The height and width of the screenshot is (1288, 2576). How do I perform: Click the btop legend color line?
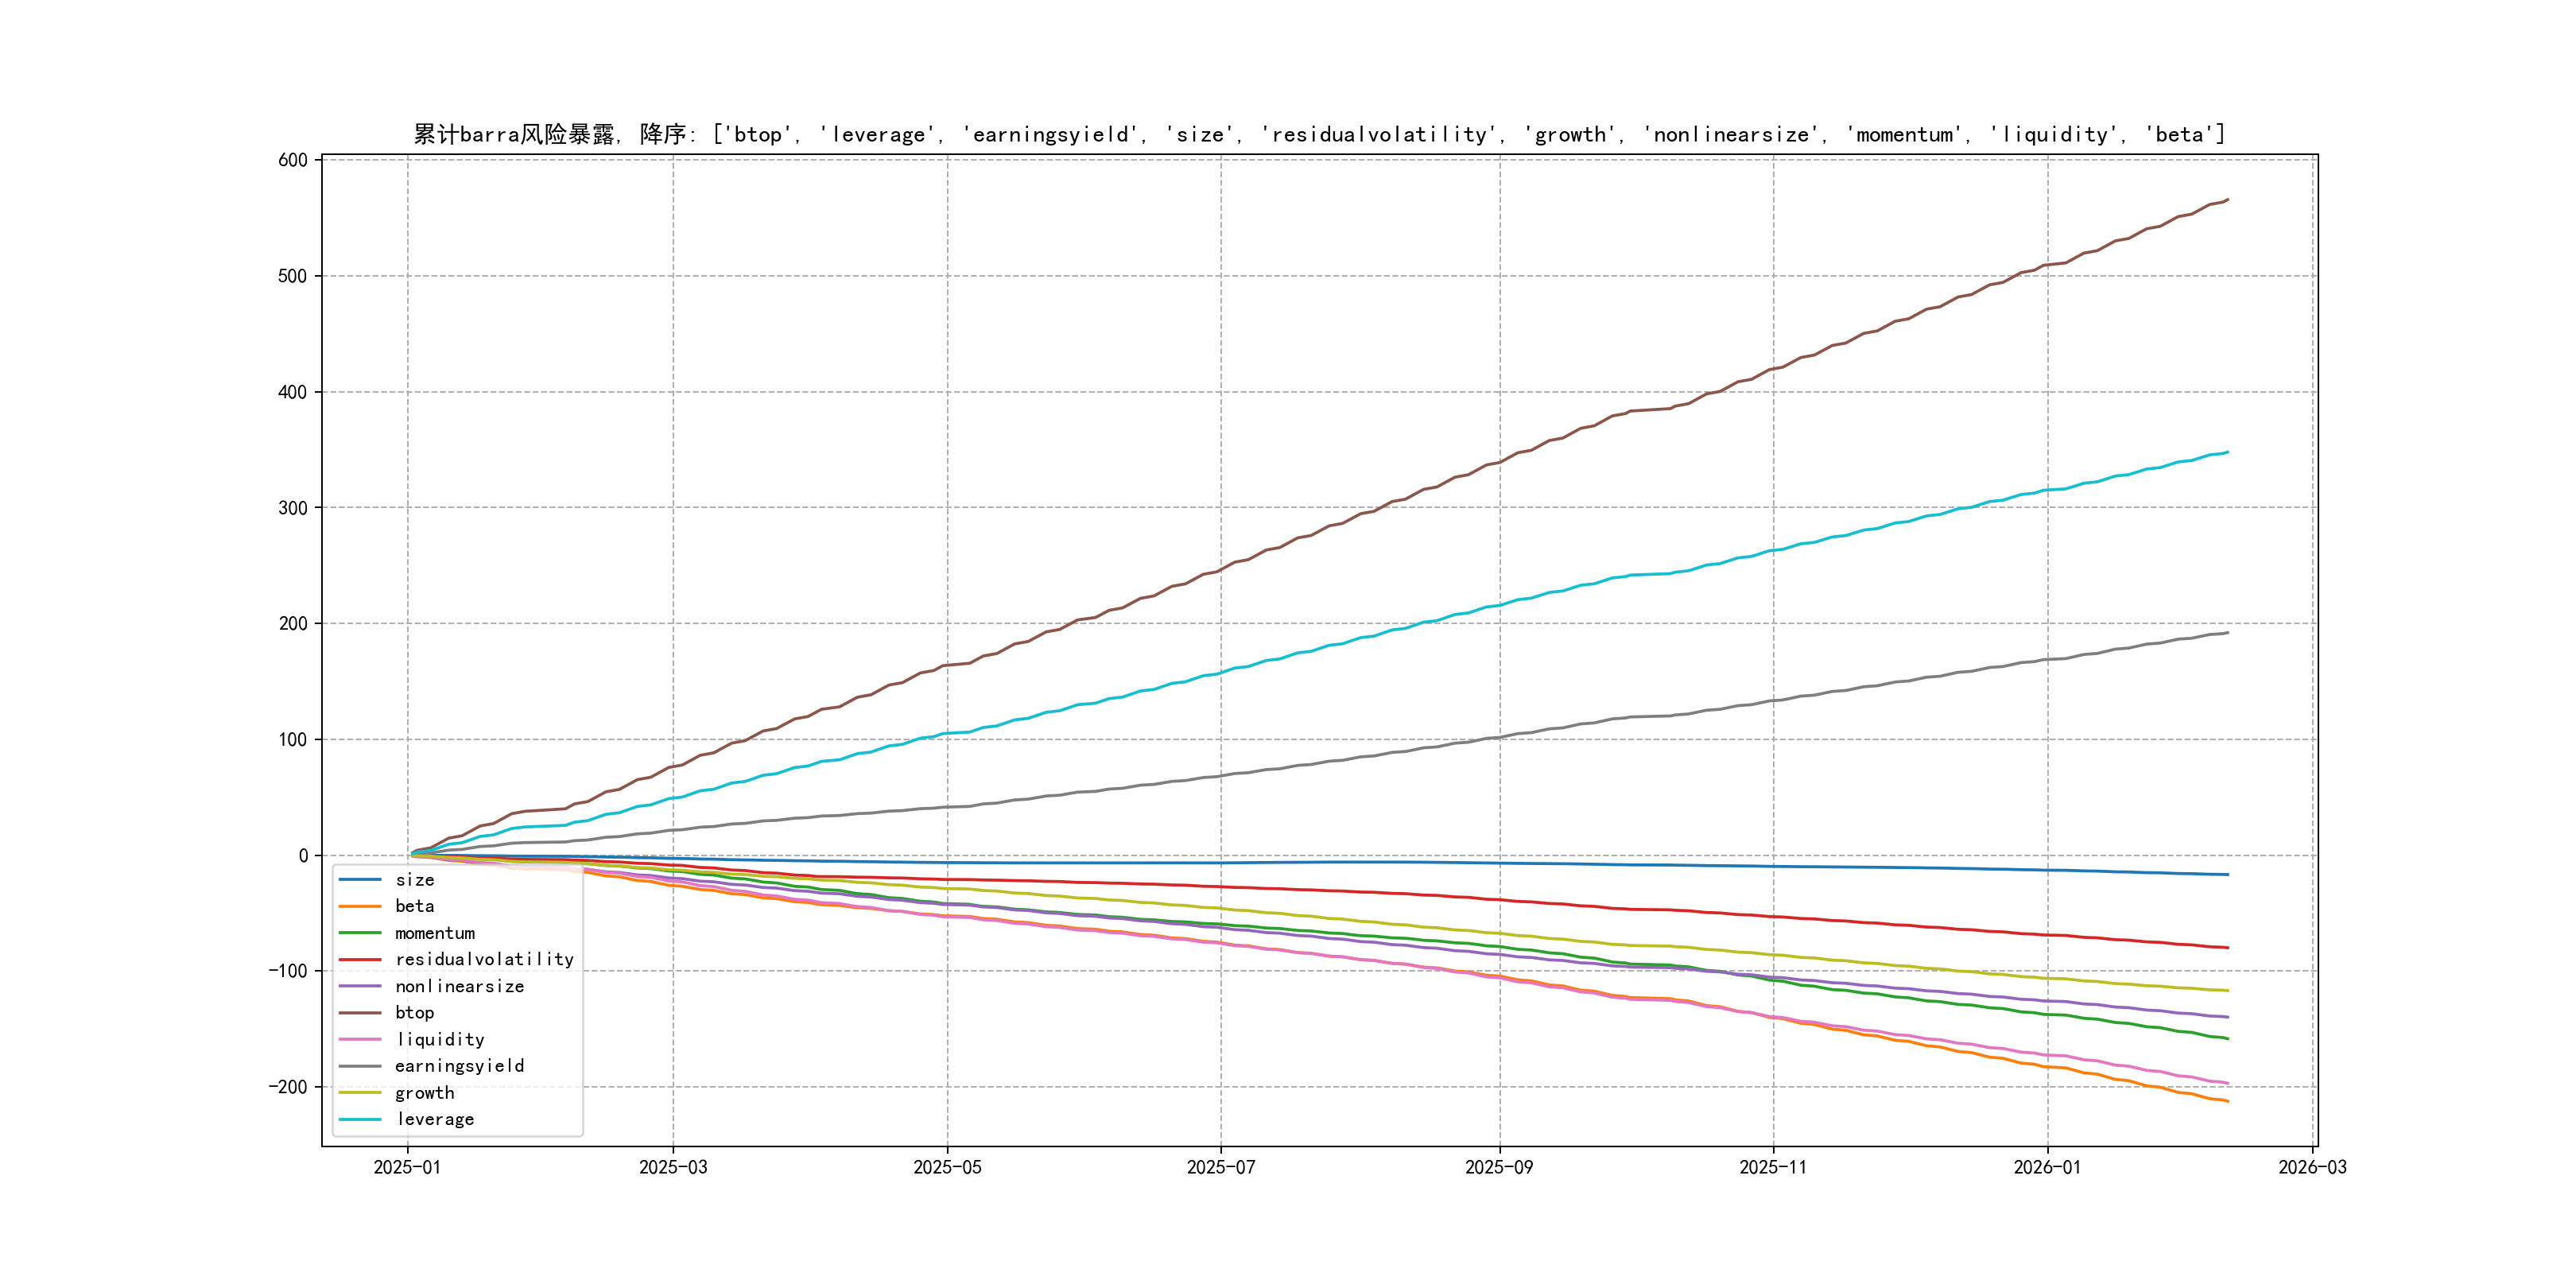360,1013
